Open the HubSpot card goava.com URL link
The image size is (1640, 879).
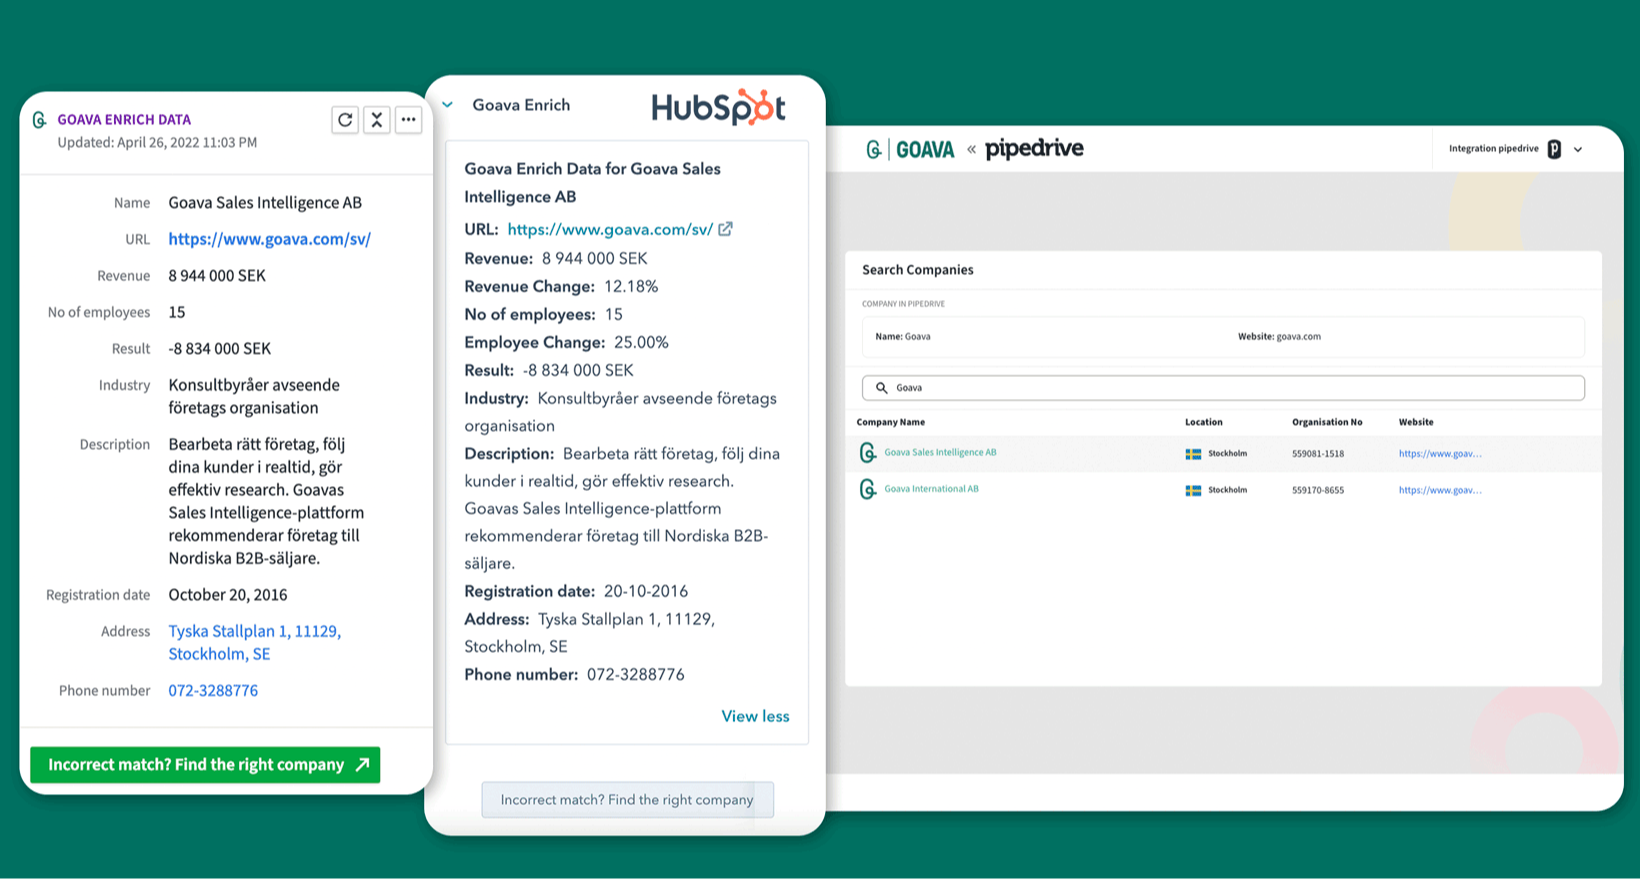pyautogui.click(x=610, y=230)
